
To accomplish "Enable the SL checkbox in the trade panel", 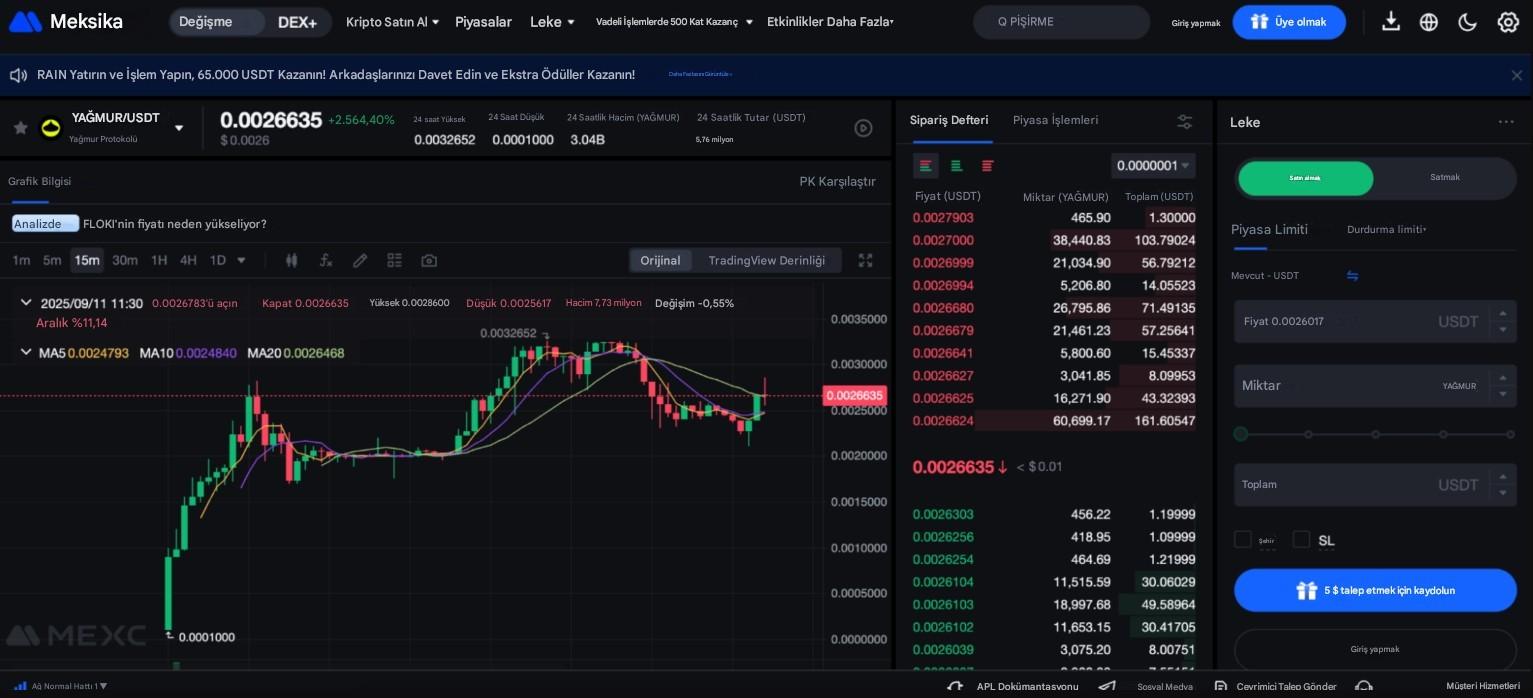I will pyautogui.click(x=1301, y=539).
